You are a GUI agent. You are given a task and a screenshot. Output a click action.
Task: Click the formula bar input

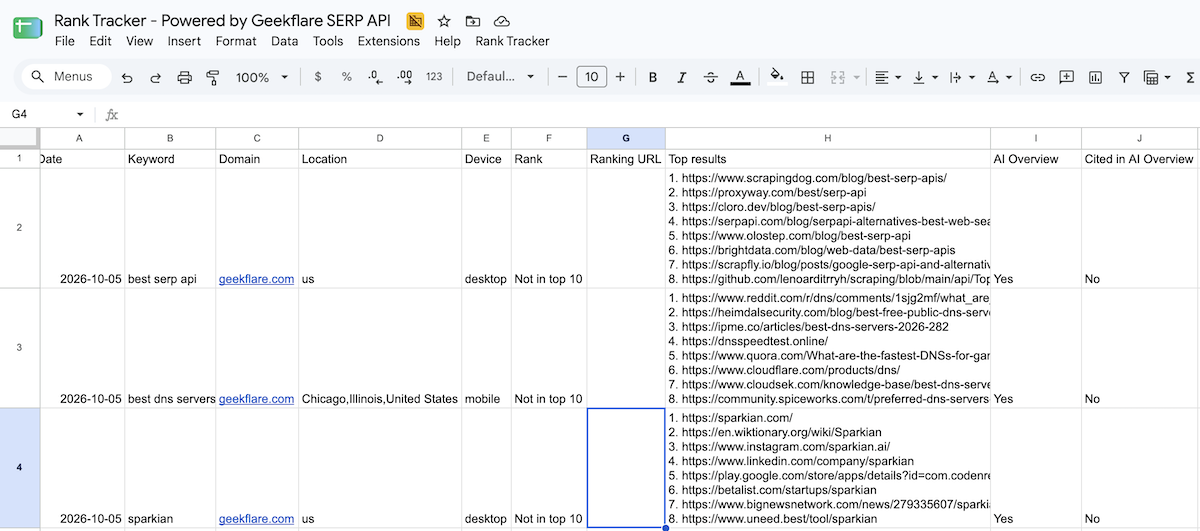coord(660,115)
